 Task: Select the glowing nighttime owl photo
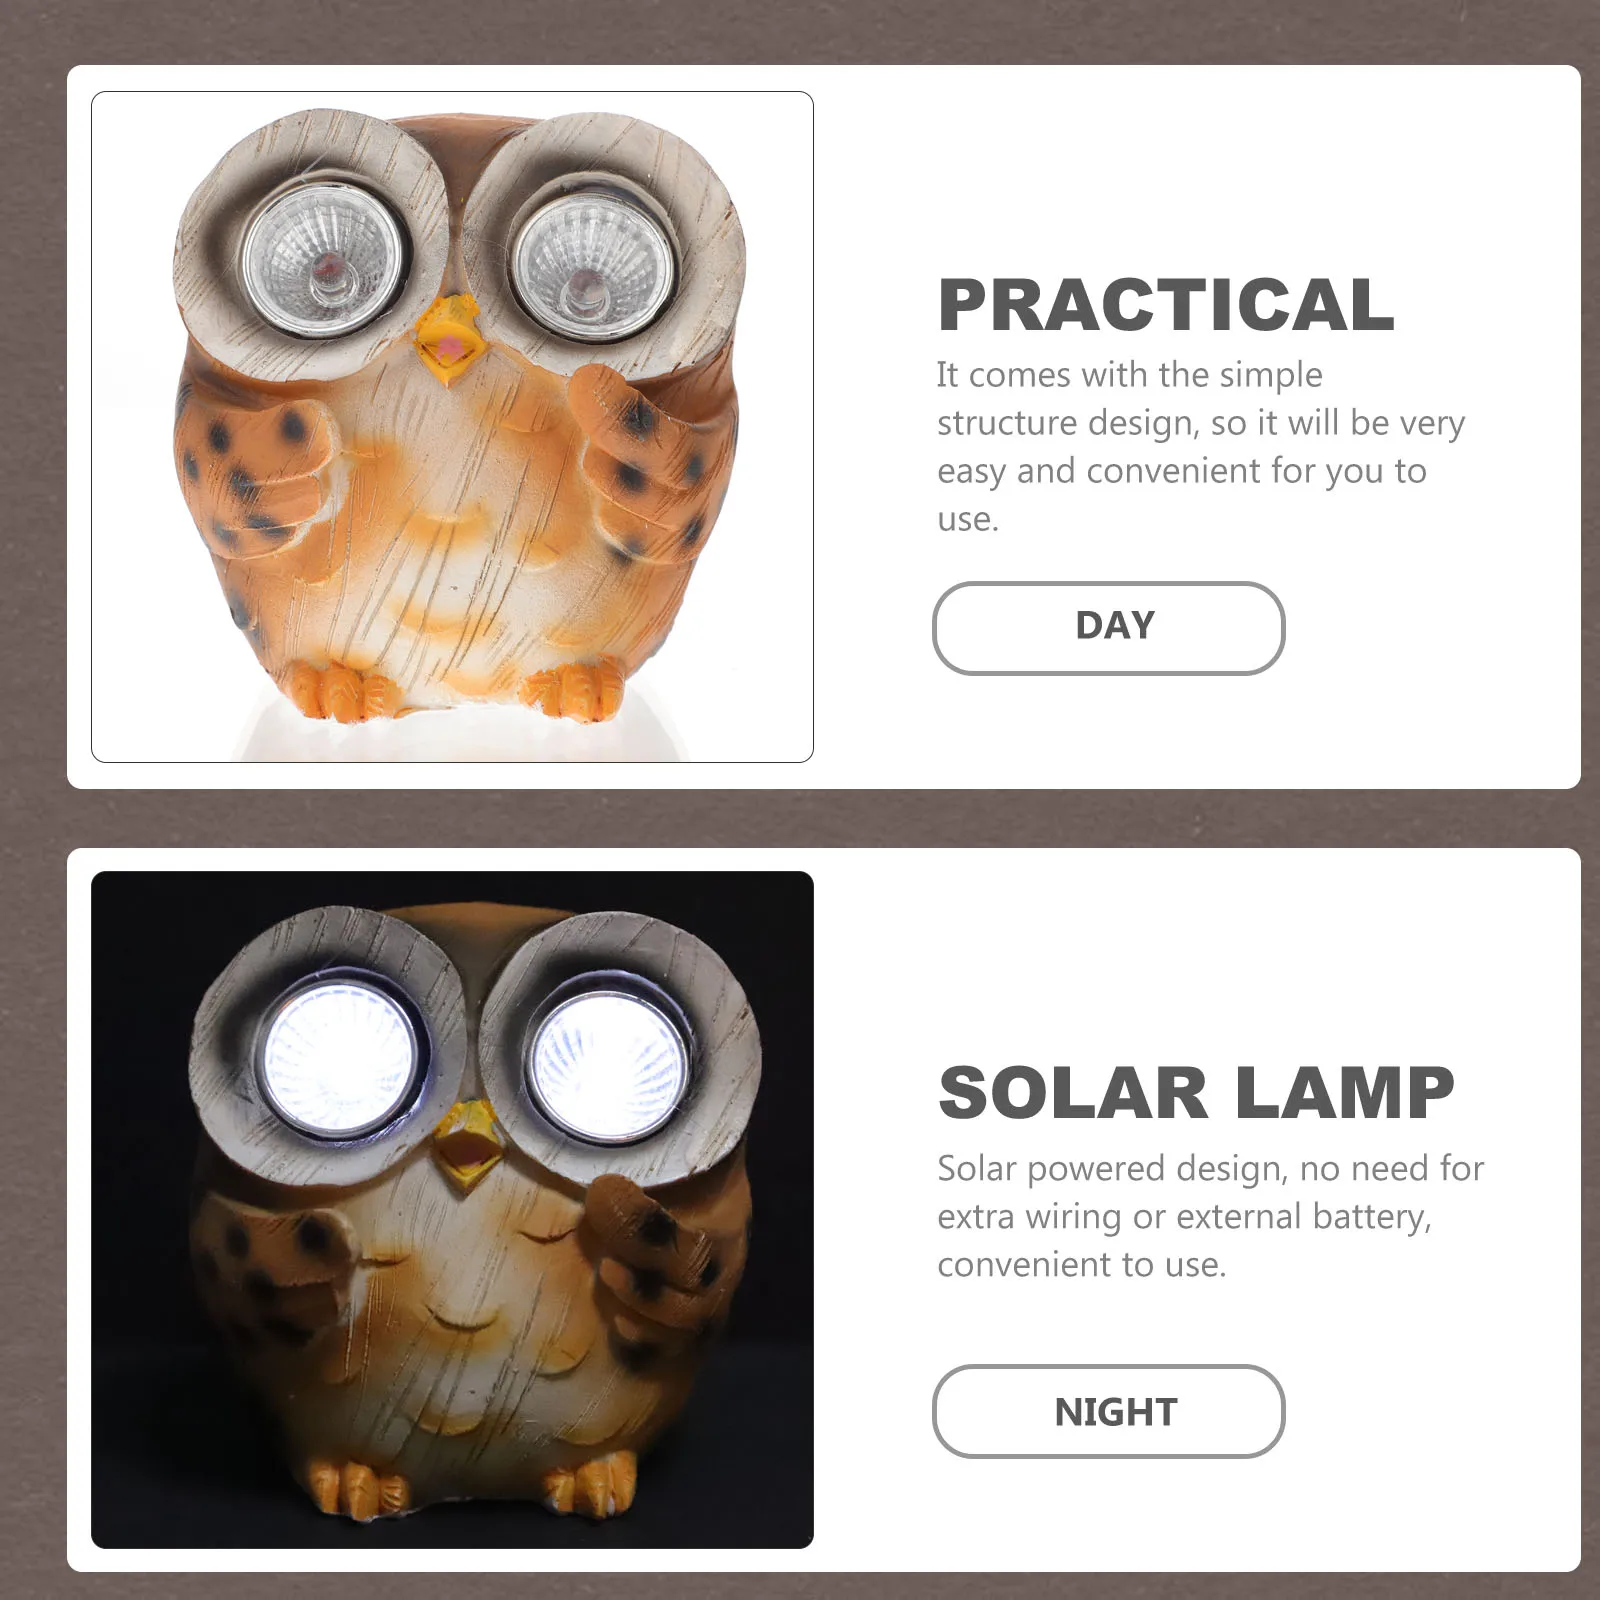coord(452,1210)
